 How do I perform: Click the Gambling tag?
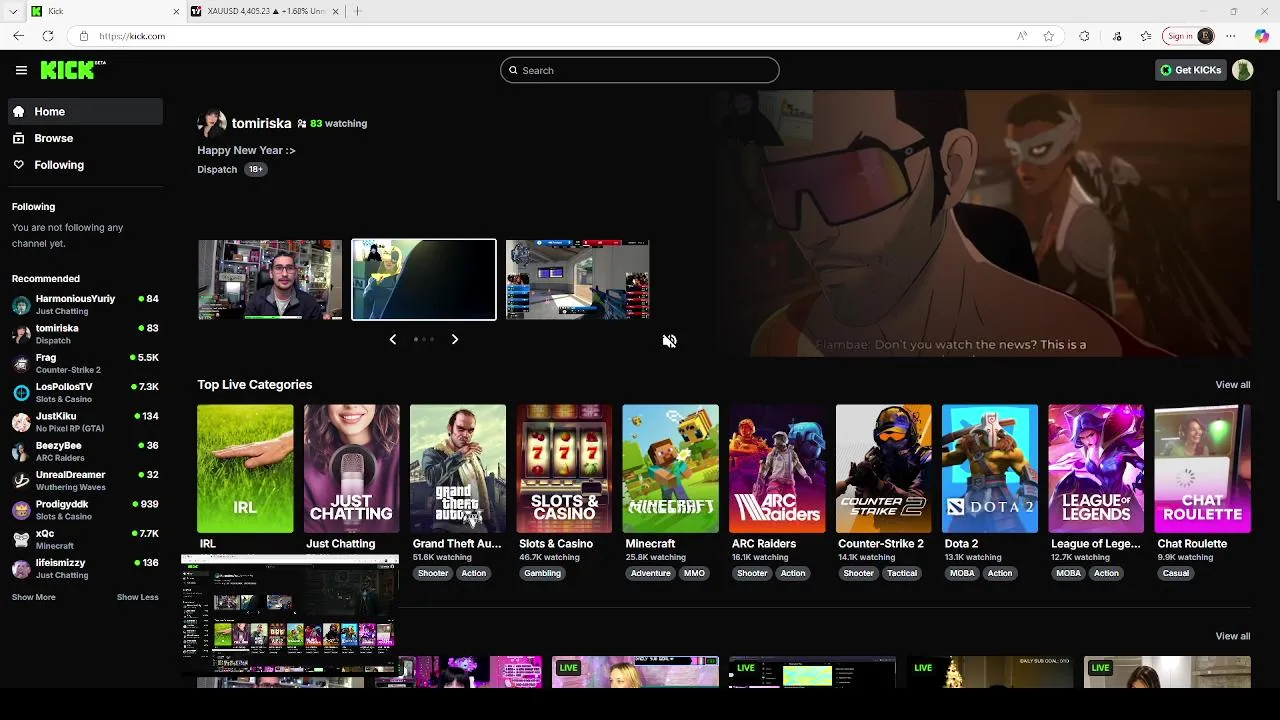pyautogui.click(x=542, y=573)
